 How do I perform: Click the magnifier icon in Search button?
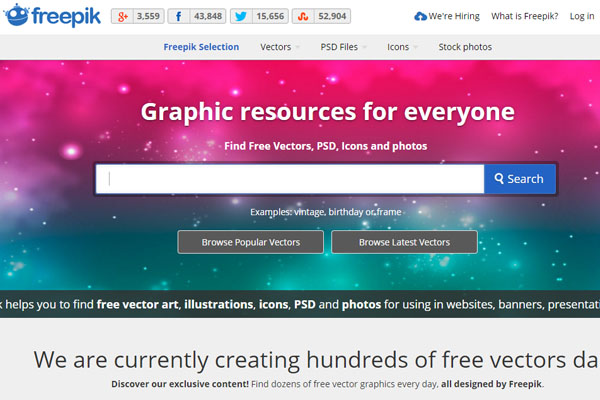click(499, 178)
